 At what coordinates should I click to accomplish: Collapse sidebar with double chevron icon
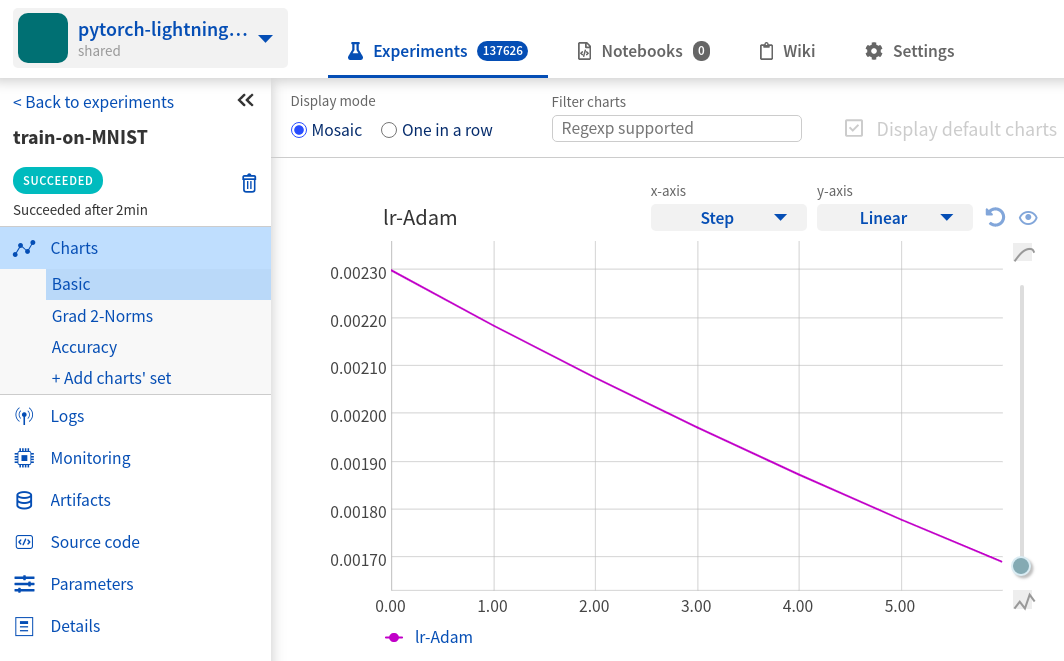pyautogui.click(x=245, y=100)
